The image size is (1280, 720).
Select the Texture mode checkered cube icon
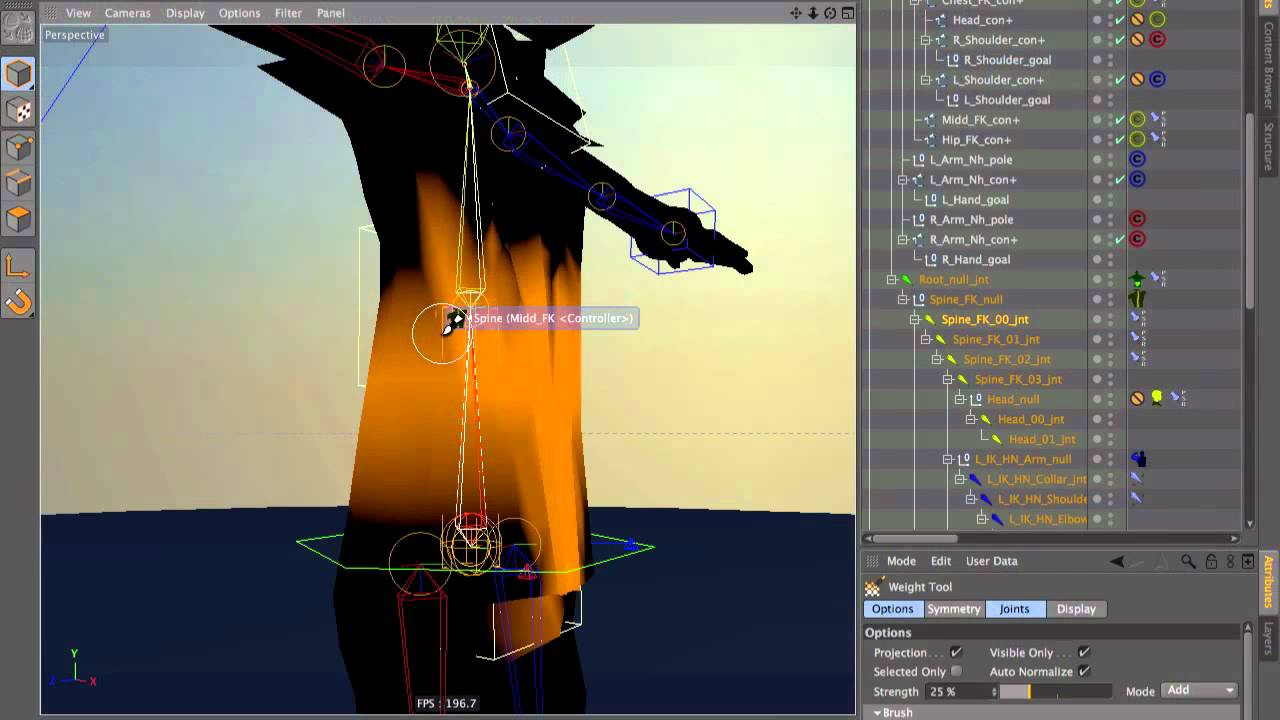pos(18,111)
